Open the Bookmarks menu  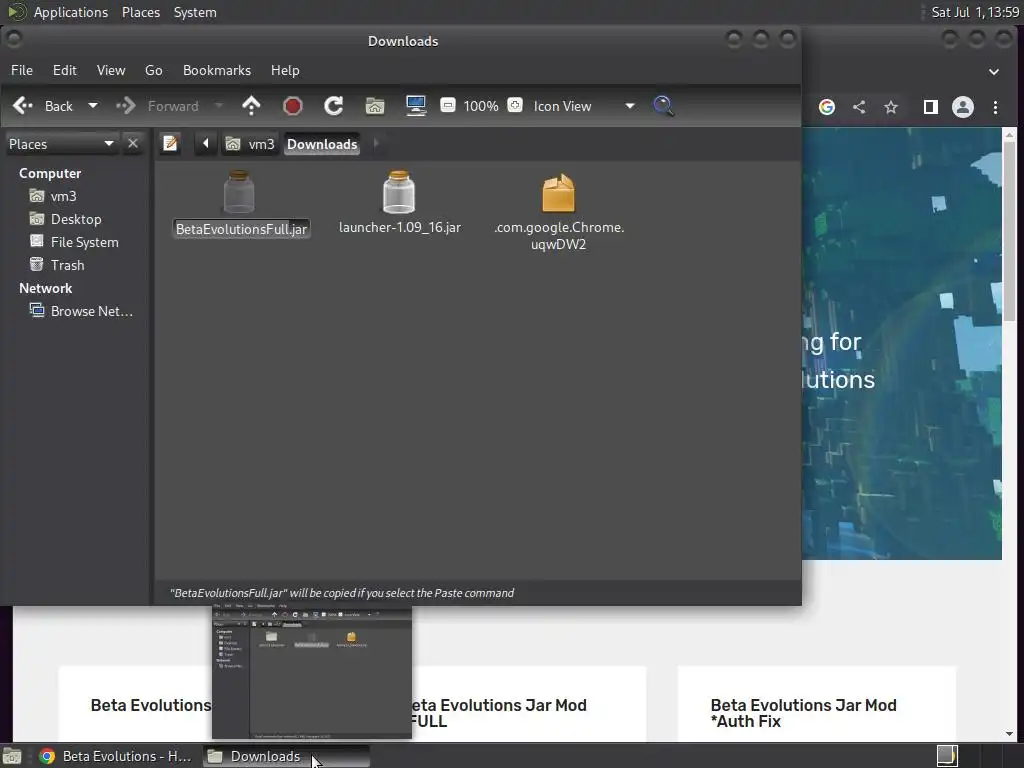(217, 70)
